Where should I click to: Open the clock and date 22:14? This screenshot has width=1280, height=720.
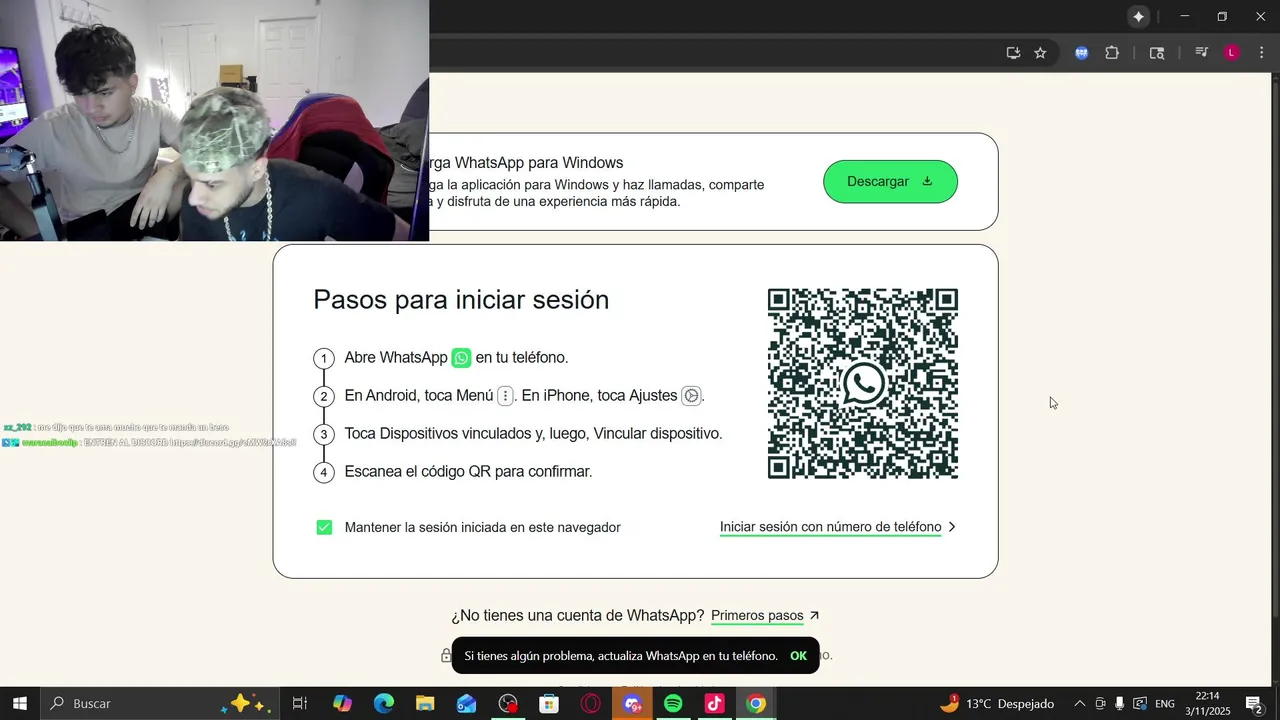coord(1208,703)
